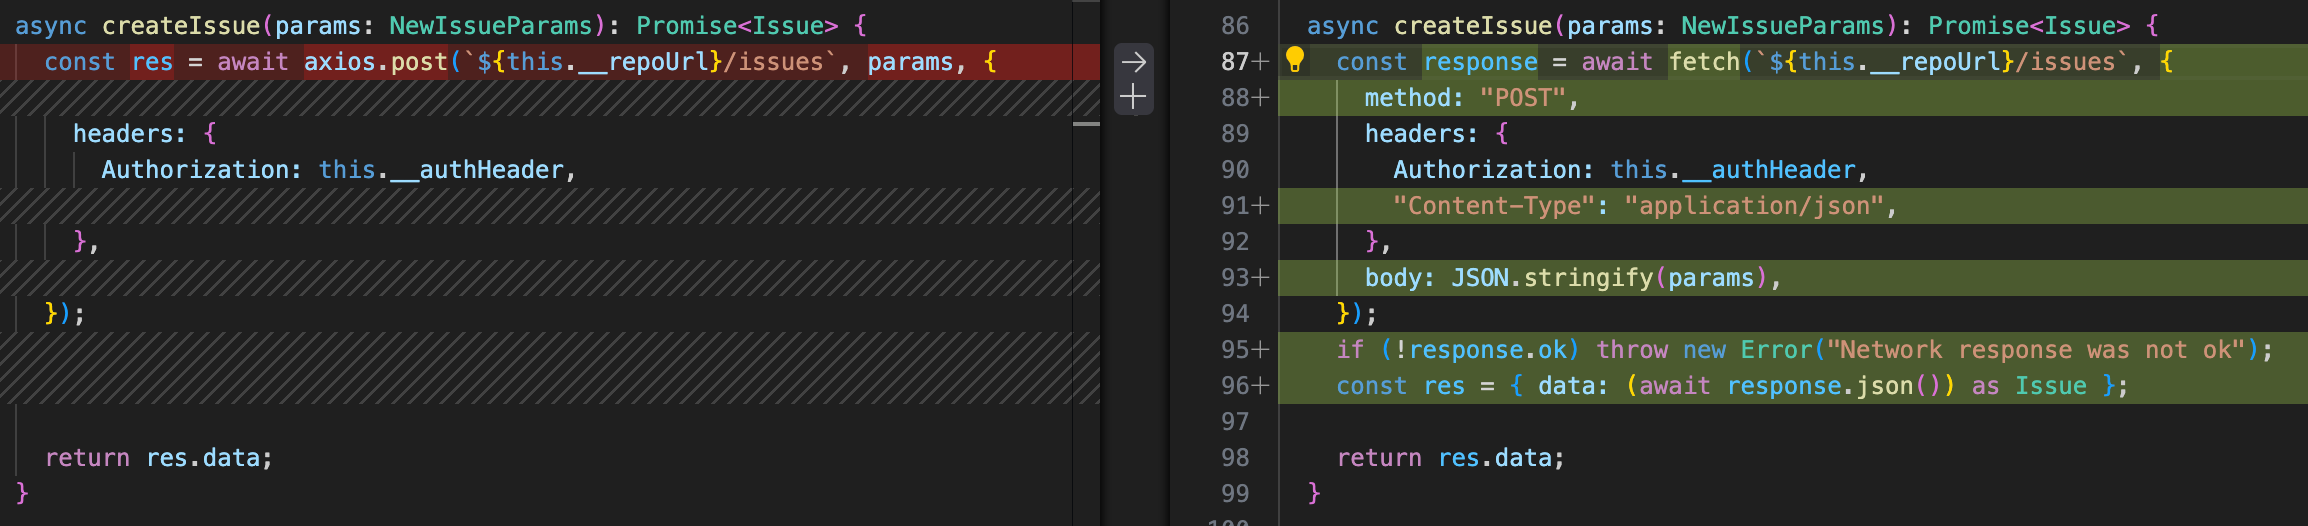Click the highlighted 'response' variable on line 87
This screenshot has width=2308, height=526.
point(1480,62)
